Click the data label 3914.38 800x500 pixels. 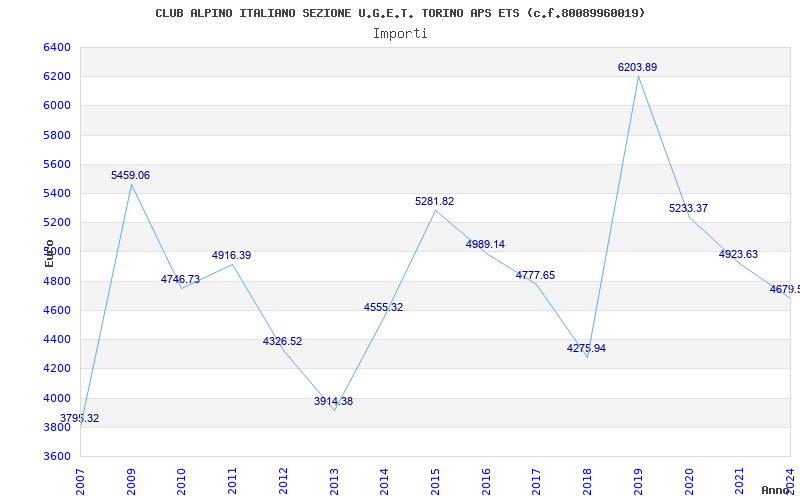(x=334, y=402)
